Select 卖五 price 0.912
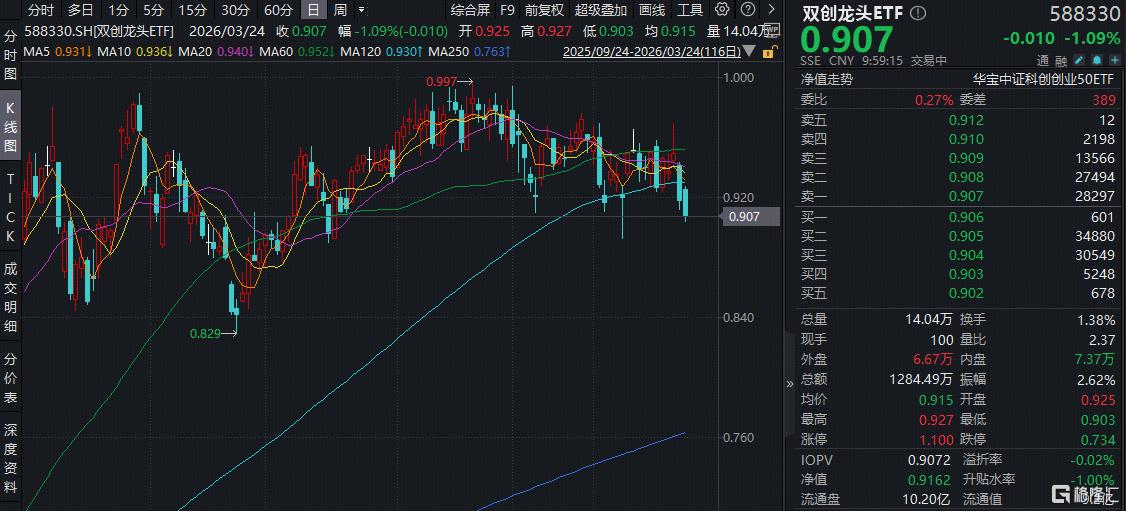Image resolution: width=1126 pixels, height=511 pixels. tap(967, 120)
